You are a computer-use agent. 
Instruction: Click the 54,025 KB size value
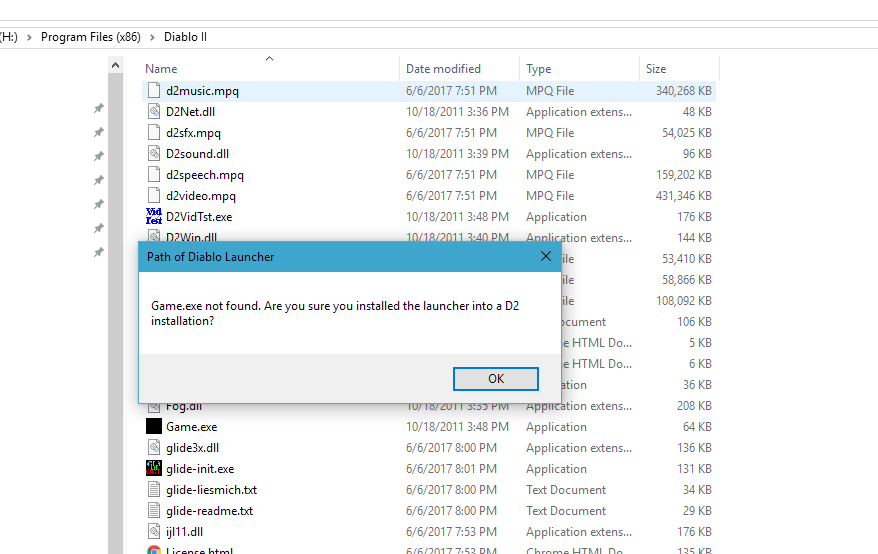click(686, 133)
